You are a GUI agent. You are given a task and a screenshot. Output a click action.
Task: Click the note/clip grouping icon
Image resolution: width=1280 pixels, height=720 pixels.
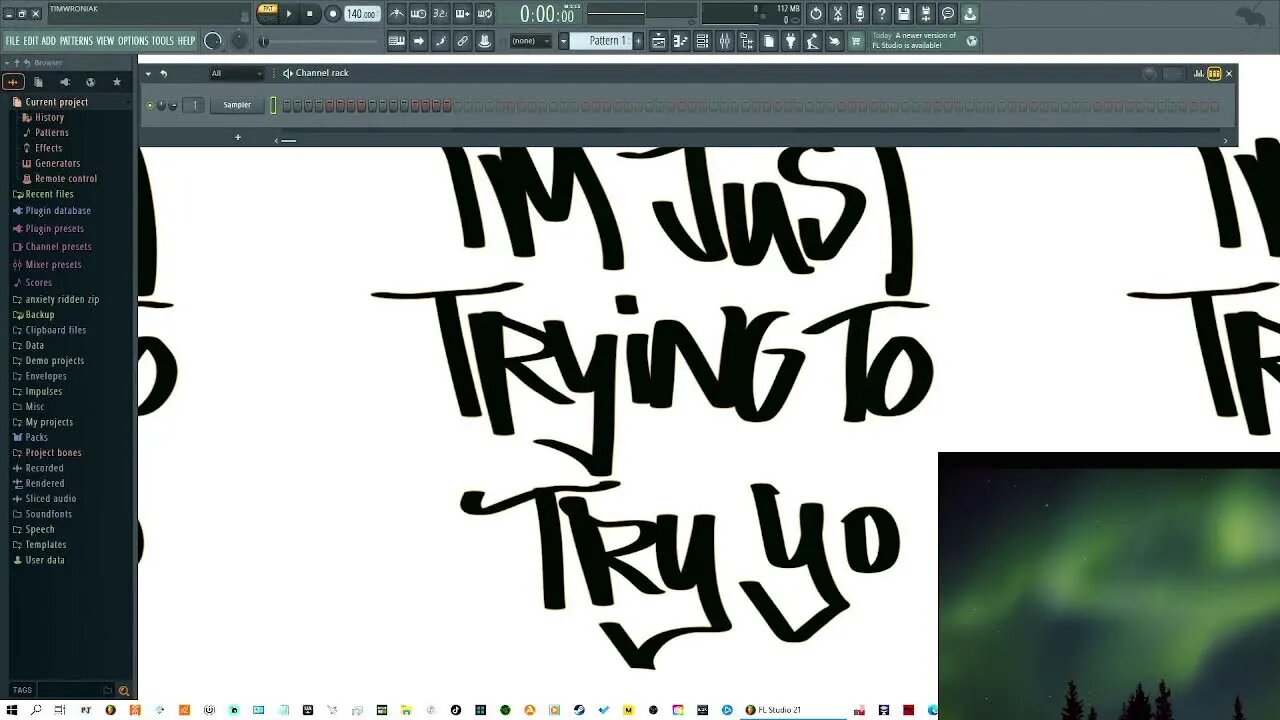tap(440, 41)
